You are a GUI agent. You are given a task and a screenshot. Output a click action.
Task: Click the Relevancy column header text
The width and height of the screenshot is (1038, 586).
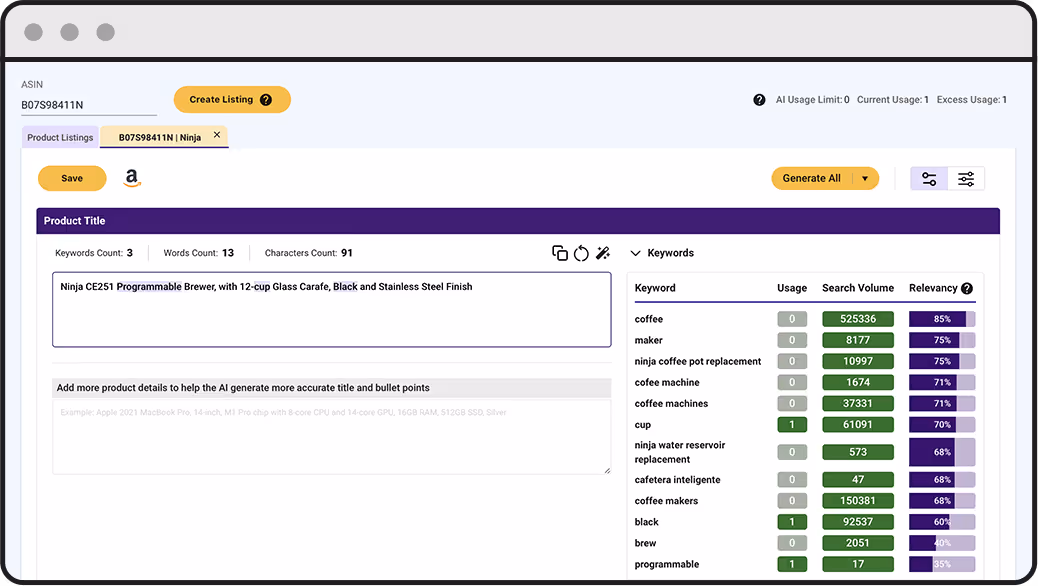pyautogui.click(x=933, y=288)
